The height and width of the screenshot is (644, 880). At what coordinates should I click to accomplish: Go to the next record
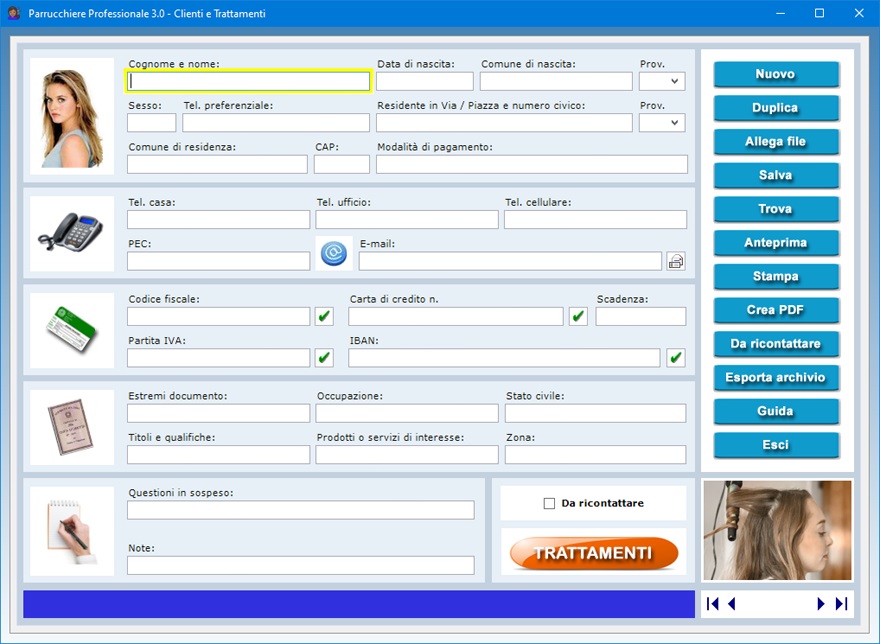pos(821,604)
